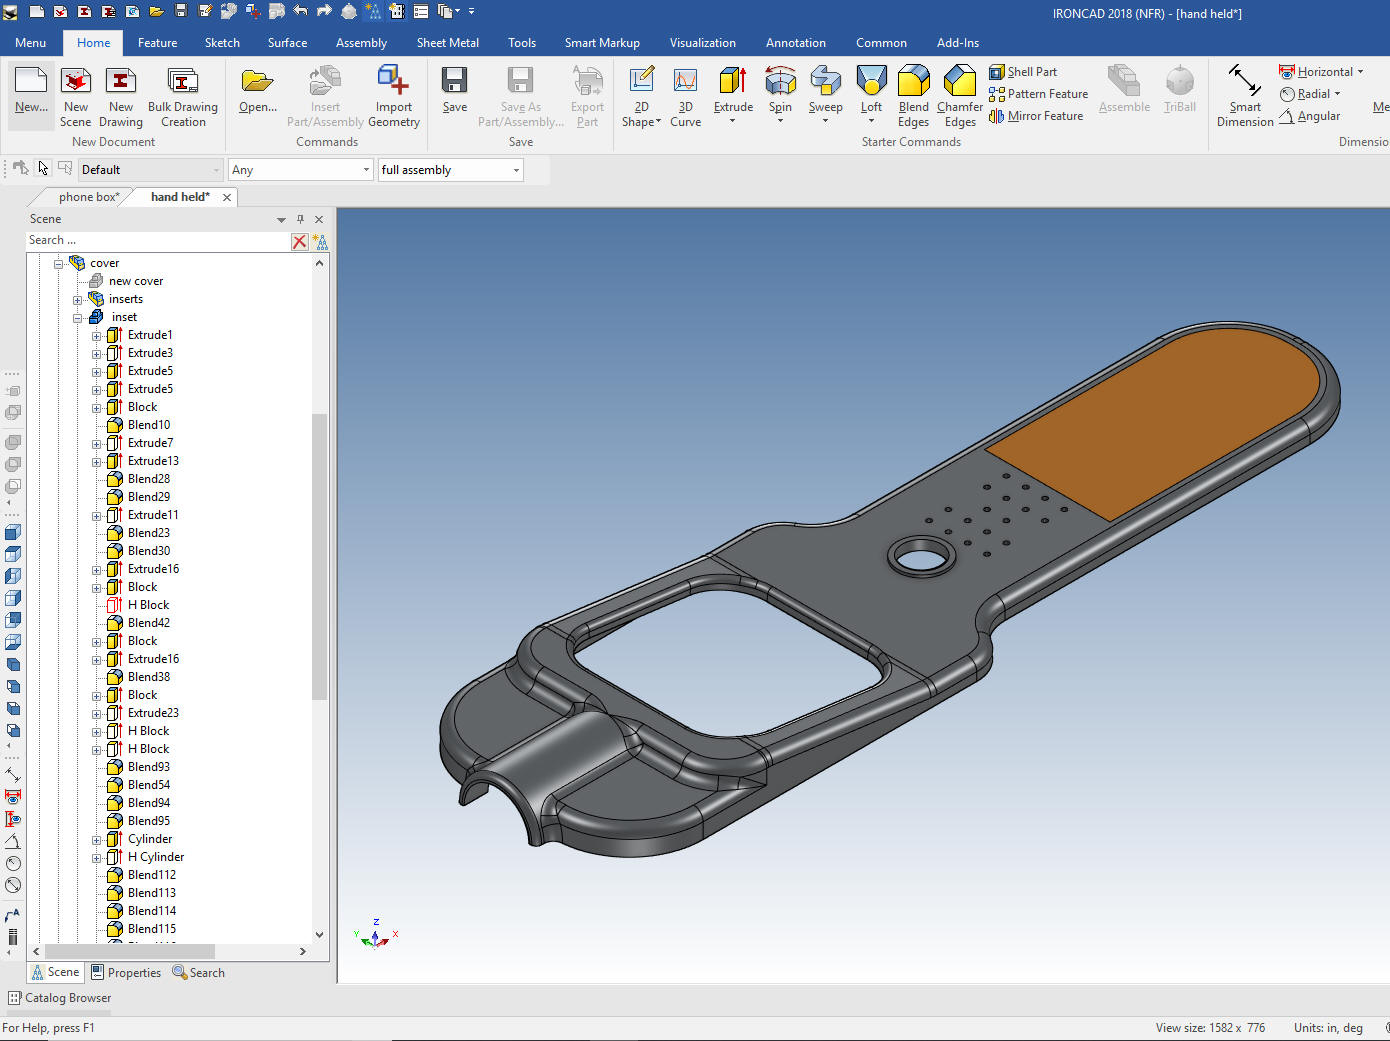Click Smart Dimension tool
This screenshot has height=1041, width=1390.
pyautogui.click(x=1245, y=97)
